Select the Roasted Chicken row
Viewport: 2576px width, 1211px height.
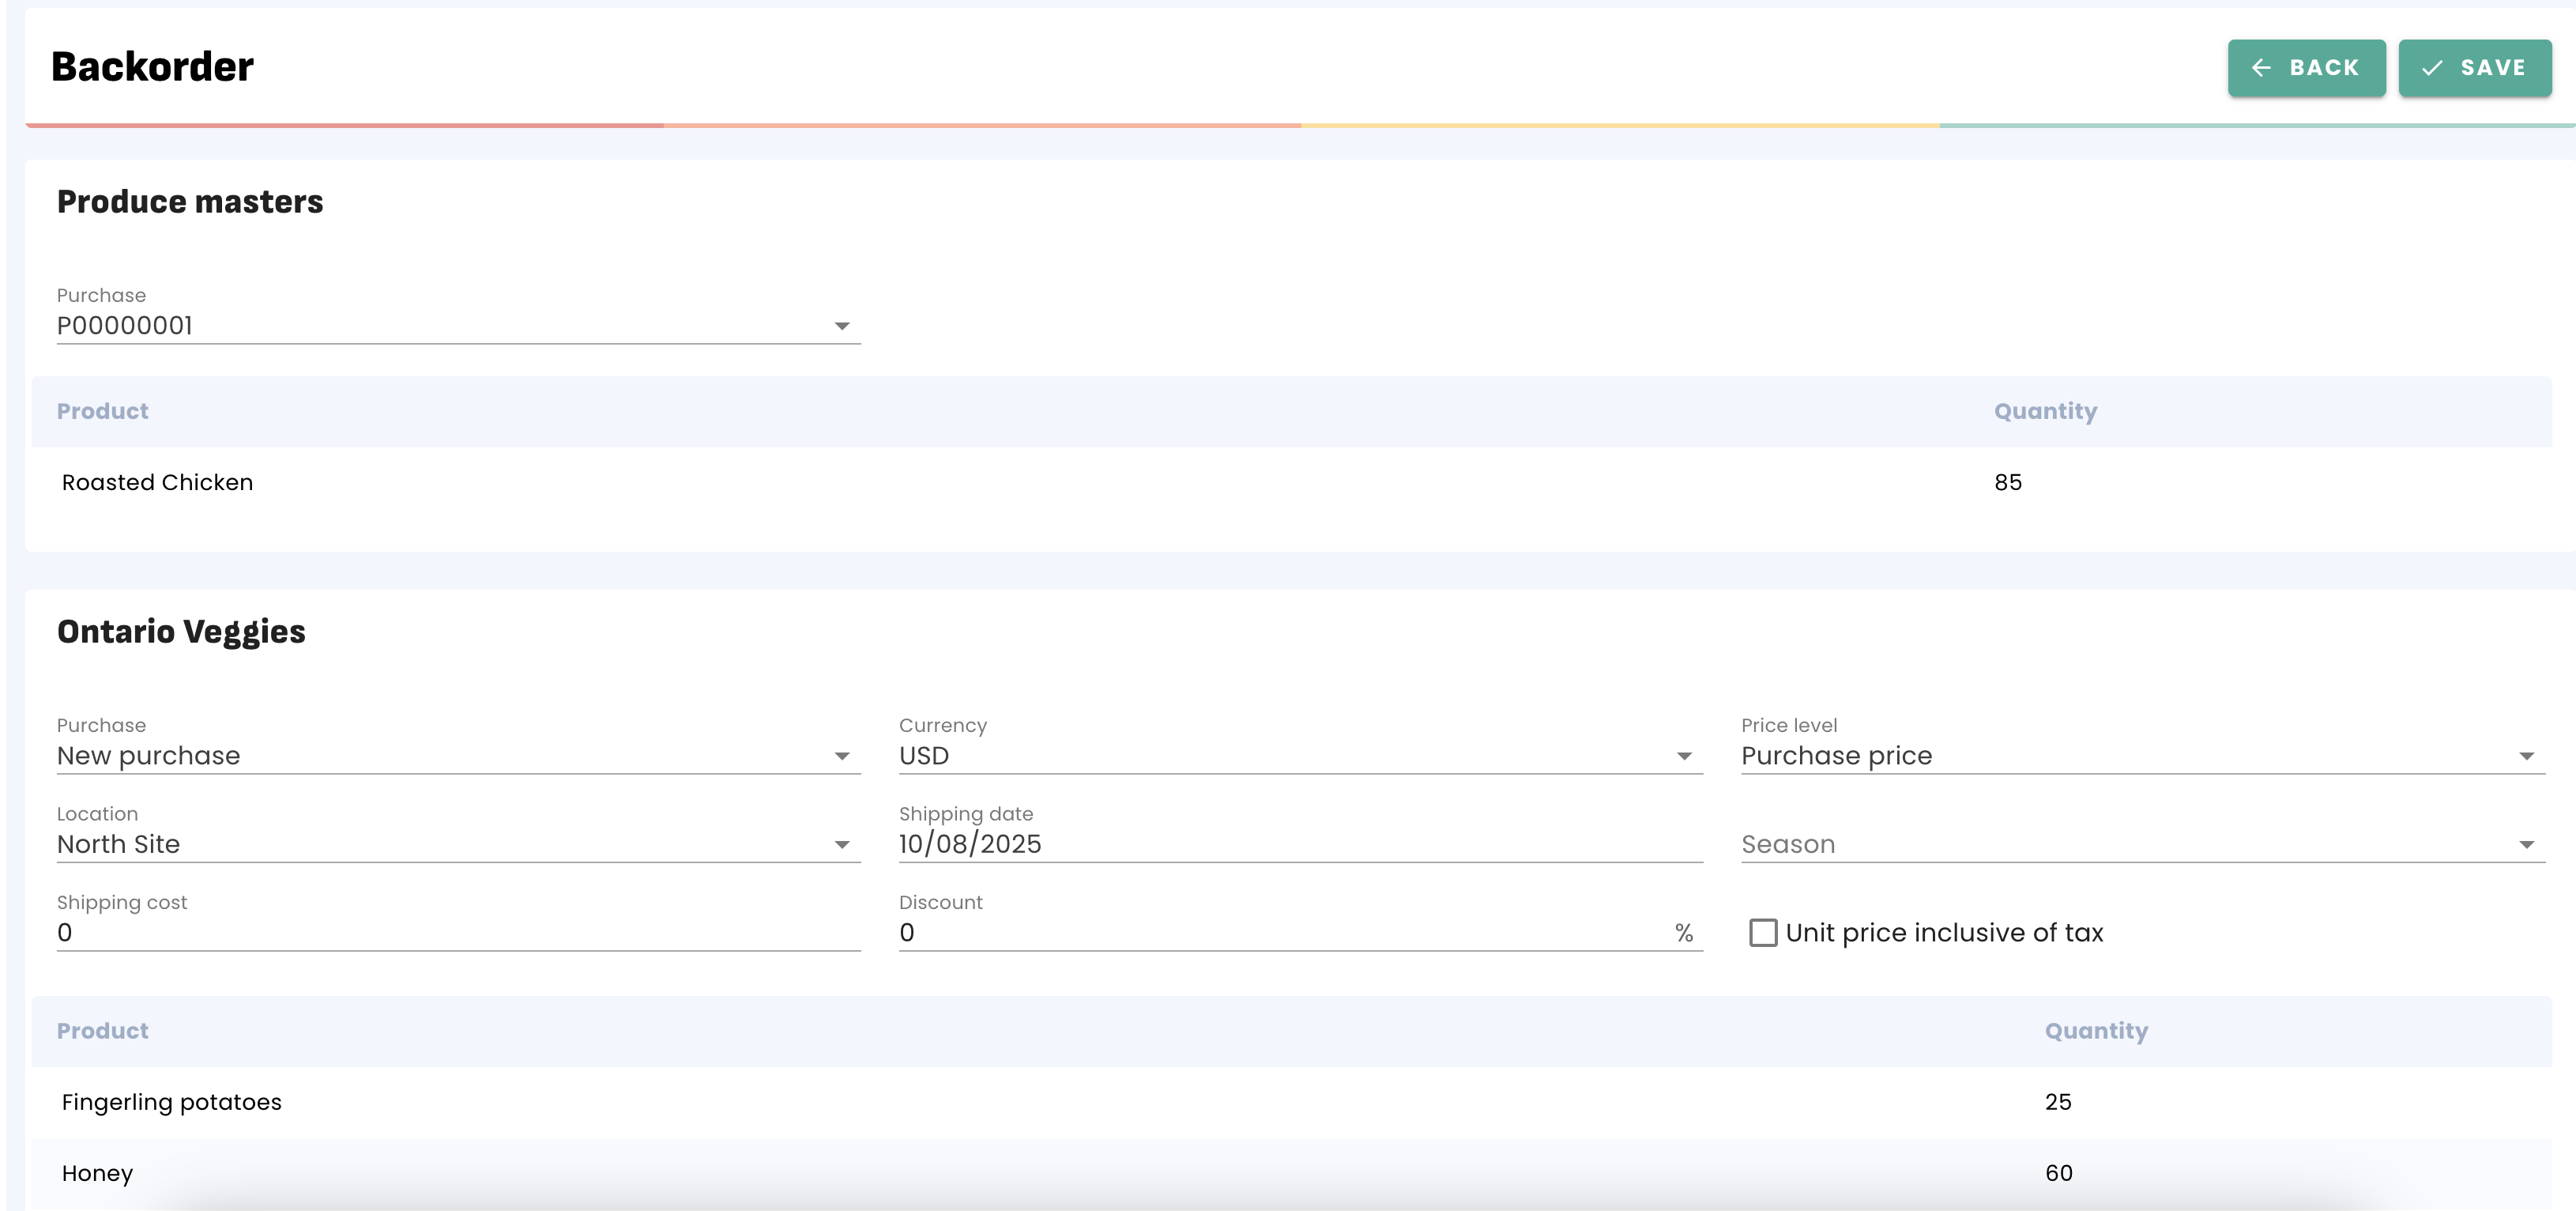pyautogui.click(x=158, y=483)
